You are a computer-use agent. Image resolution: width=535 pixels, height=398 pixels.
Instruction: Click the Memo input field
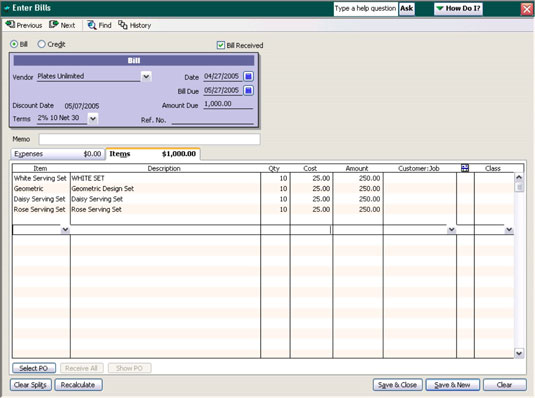(149, 139)
